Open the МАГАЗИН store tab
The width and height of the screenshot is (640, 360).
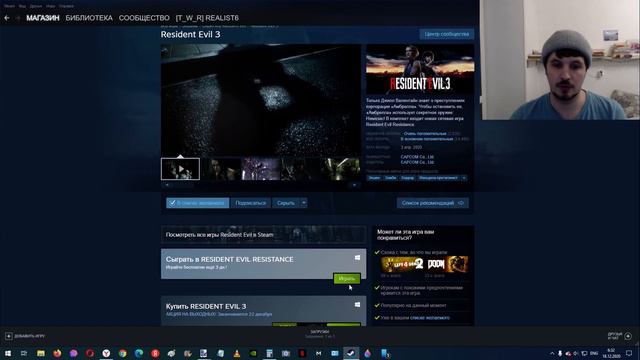coord(43,18)
